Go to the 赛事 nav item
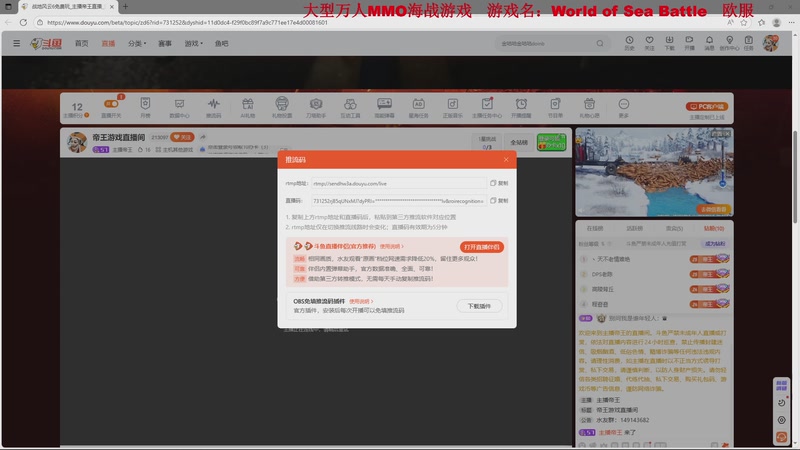Screen dimensions: 800x450 click(165, 43)
